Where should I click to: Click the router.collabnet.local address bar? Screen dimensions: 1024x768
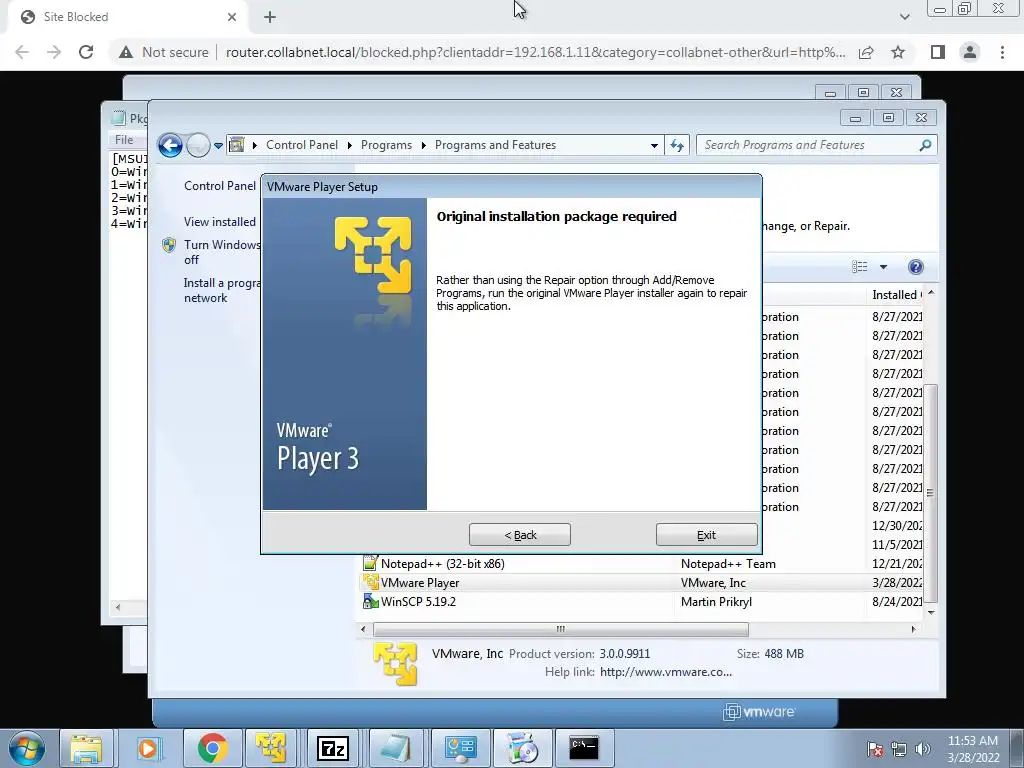[536, 52]
